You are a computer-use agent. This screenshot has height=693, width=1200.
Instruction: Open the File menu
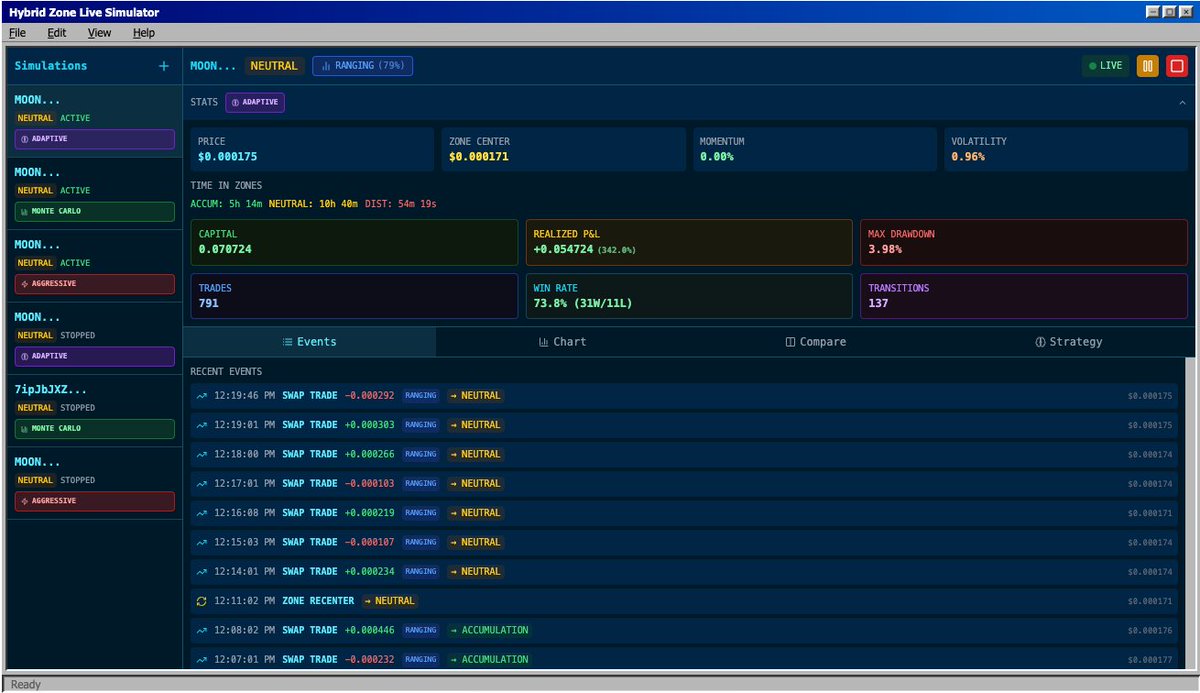click(x=18, y=32)
